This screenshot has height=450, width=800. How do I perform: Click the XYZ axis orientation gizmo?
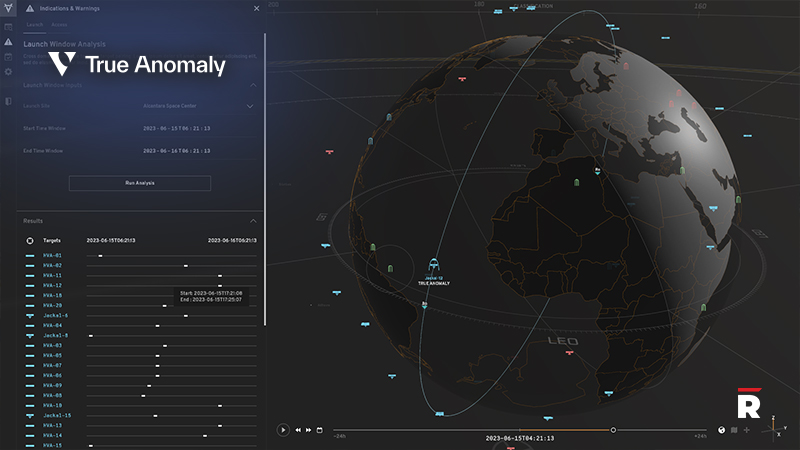(775, 428)
